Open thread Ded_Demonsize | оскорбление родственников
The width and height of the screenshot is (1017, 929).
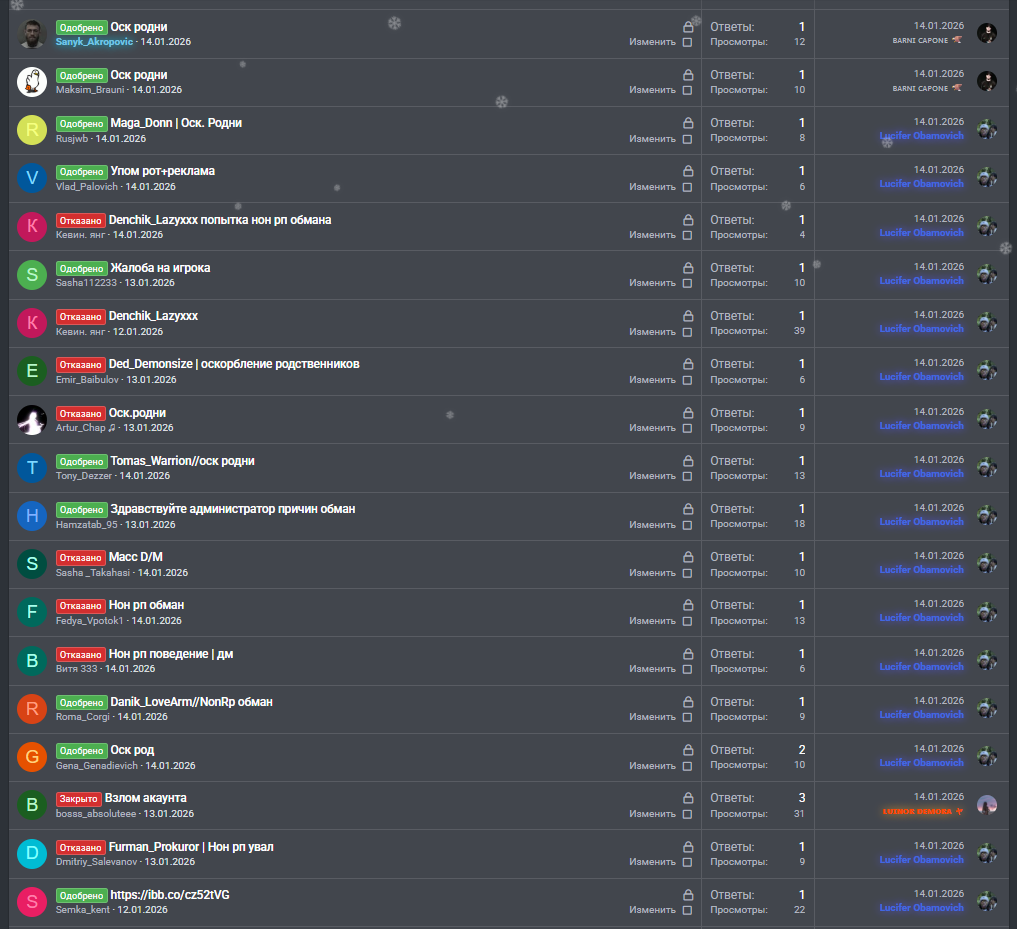[234, 364]
